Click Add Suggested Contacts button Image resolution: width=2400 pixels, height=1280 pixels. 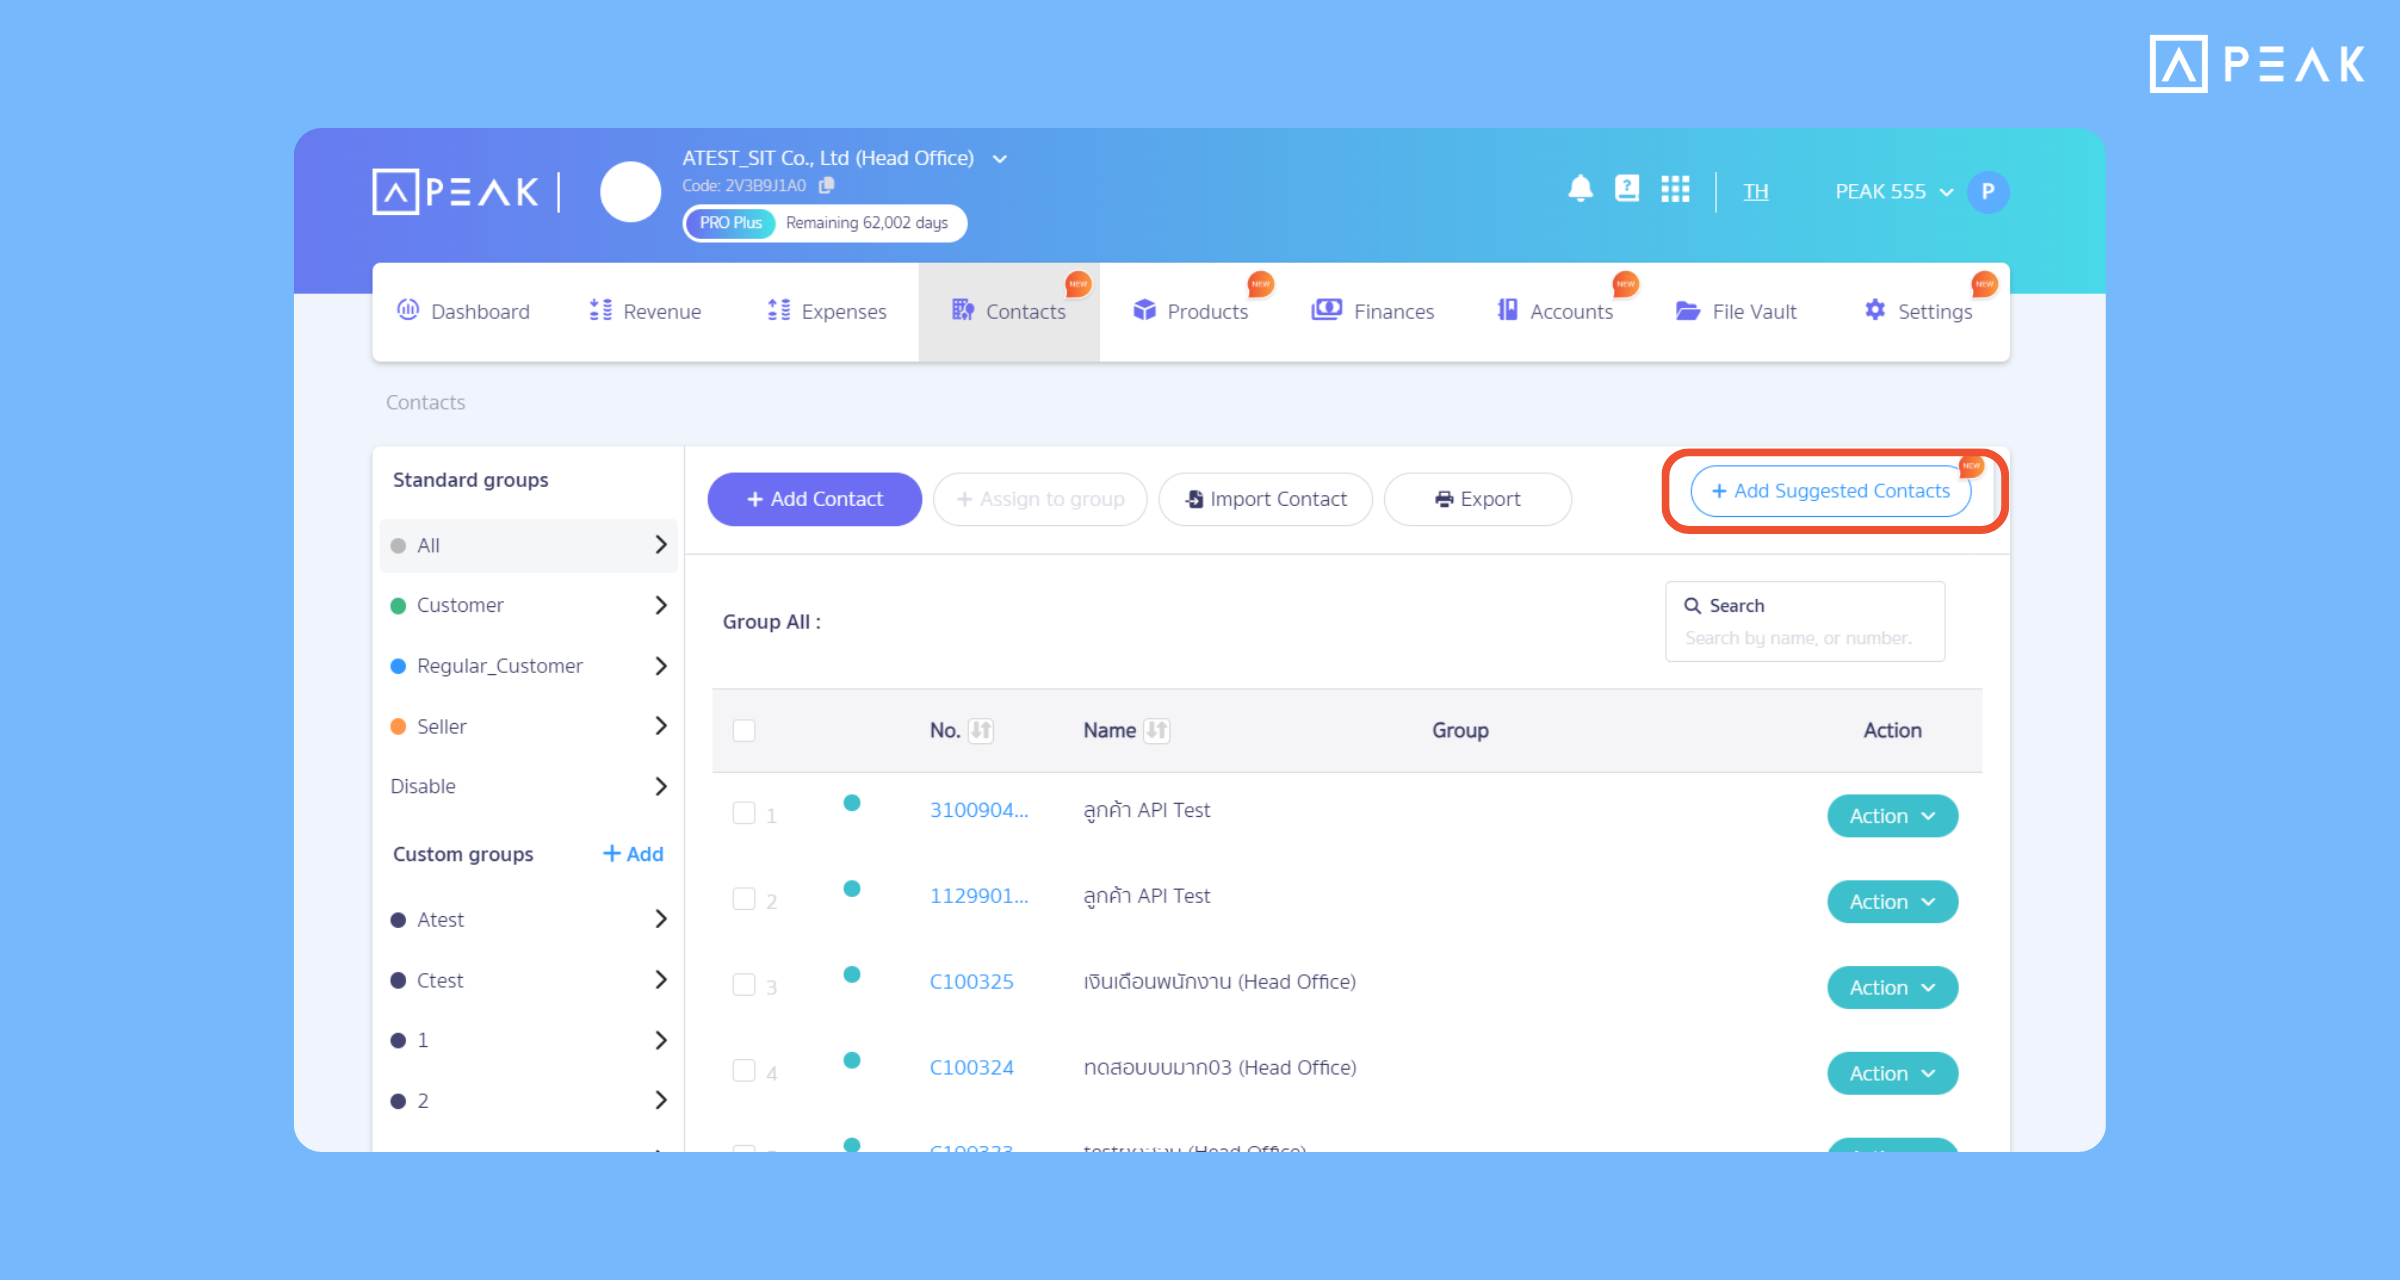point(1830,491)
